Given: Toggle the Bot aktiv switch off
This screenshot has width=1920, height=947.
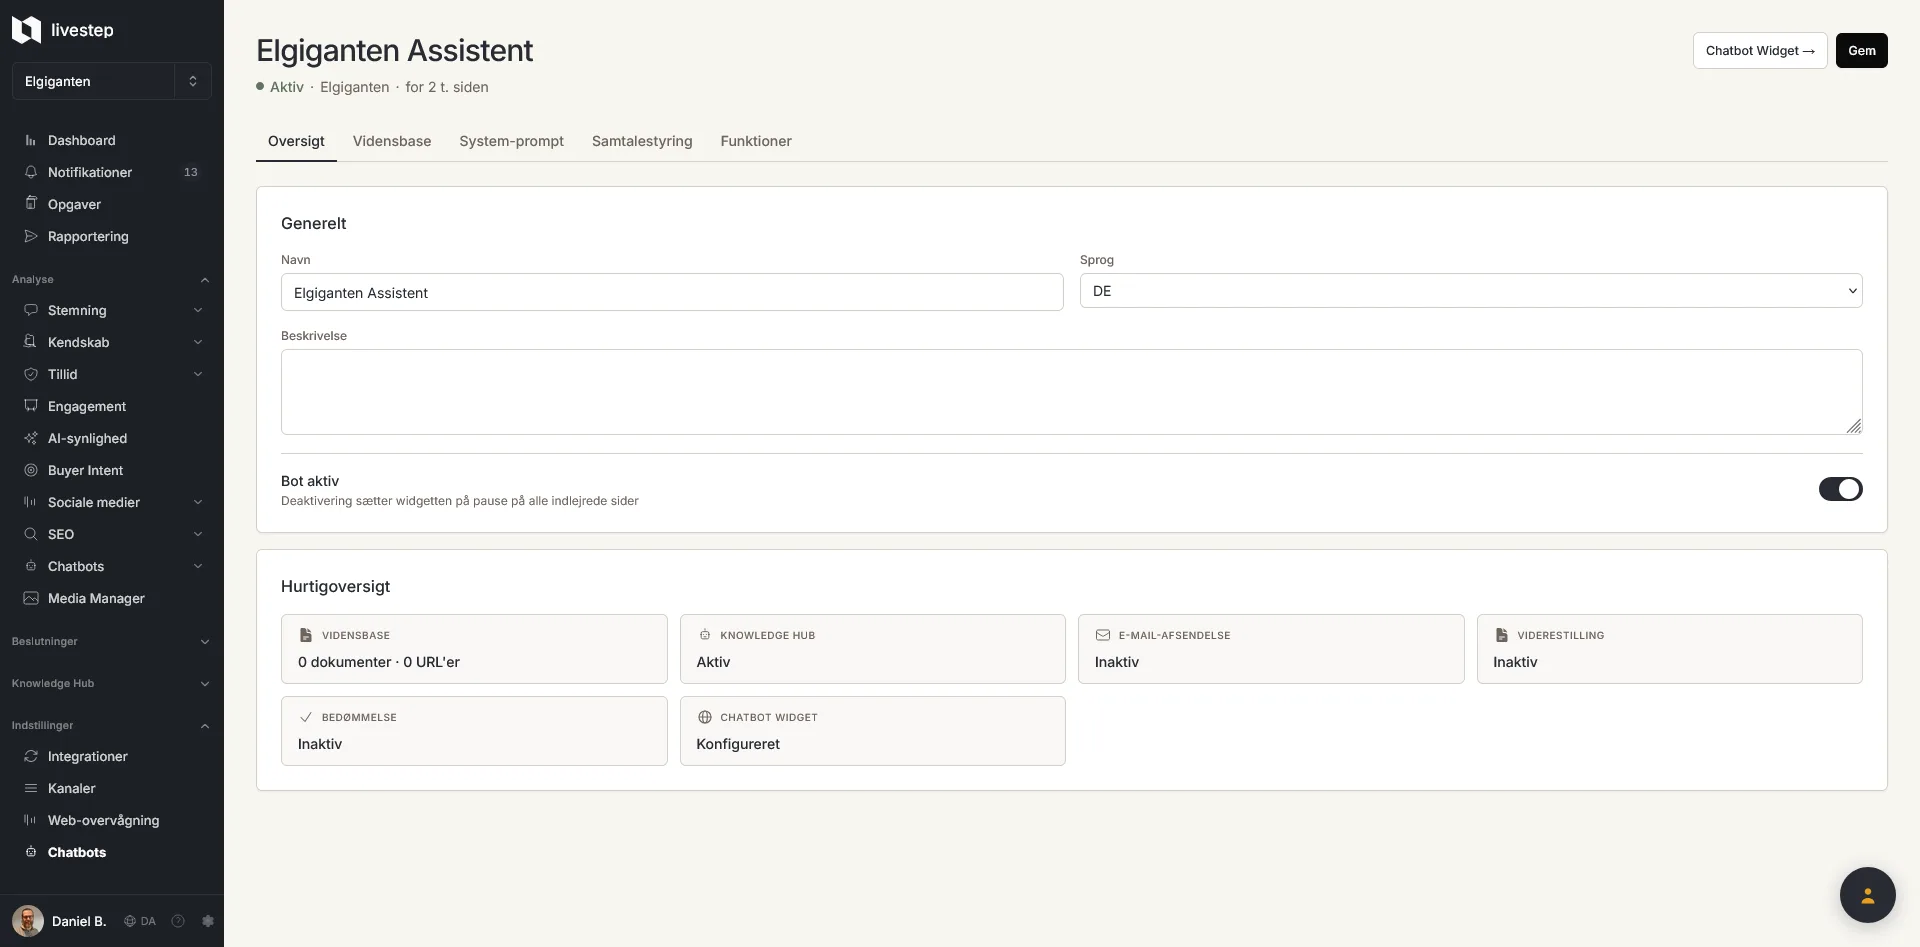Looking at the screenshot, I should [x=1840, y=489].
